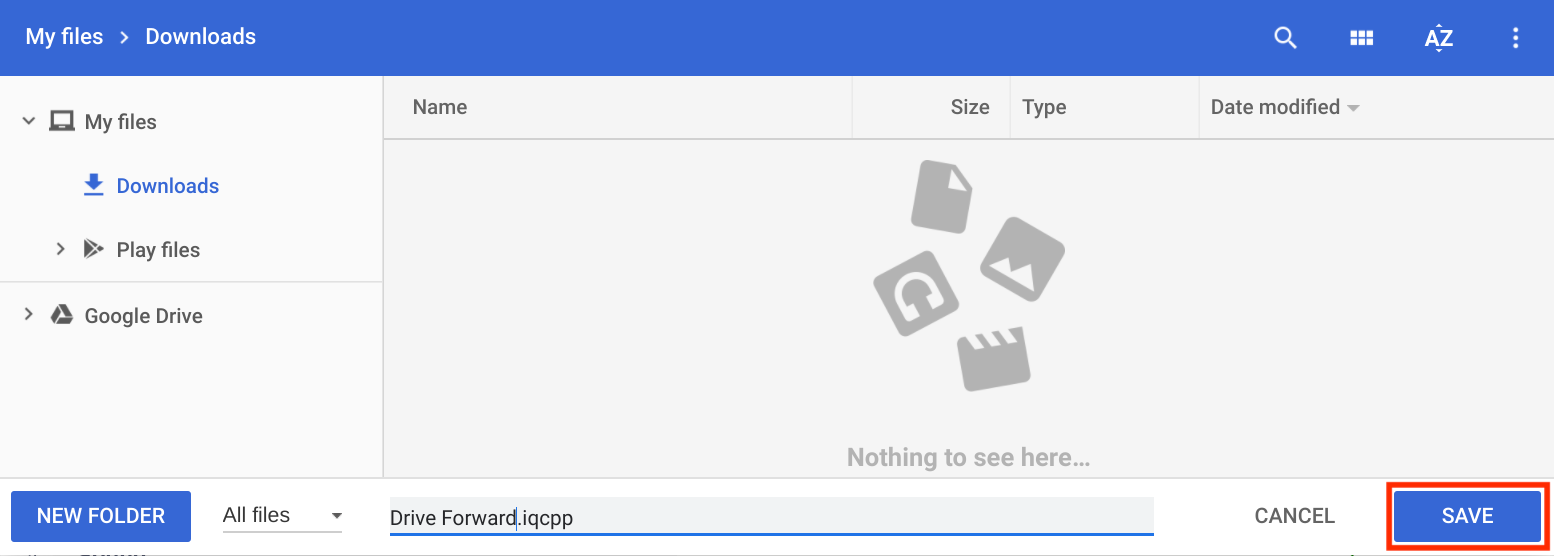Image resolution: width=1554 pixels, height=556 pixels.
Task: Create a folder with New Folder
Action: point(101,516)
